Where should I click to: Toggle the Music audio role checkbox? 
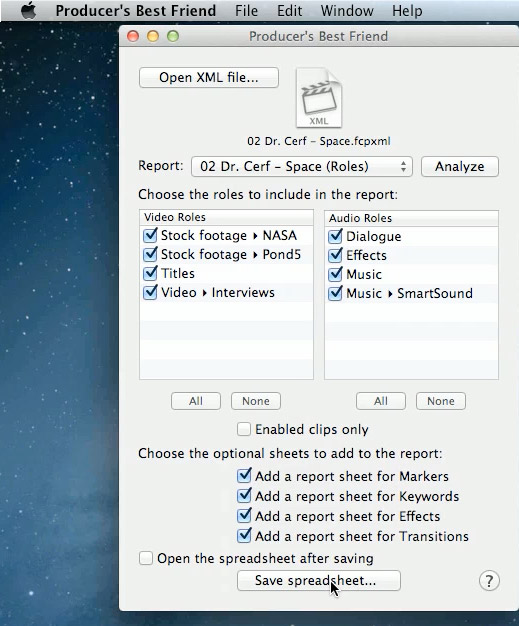pyautogui.click(x=335, y=274)
